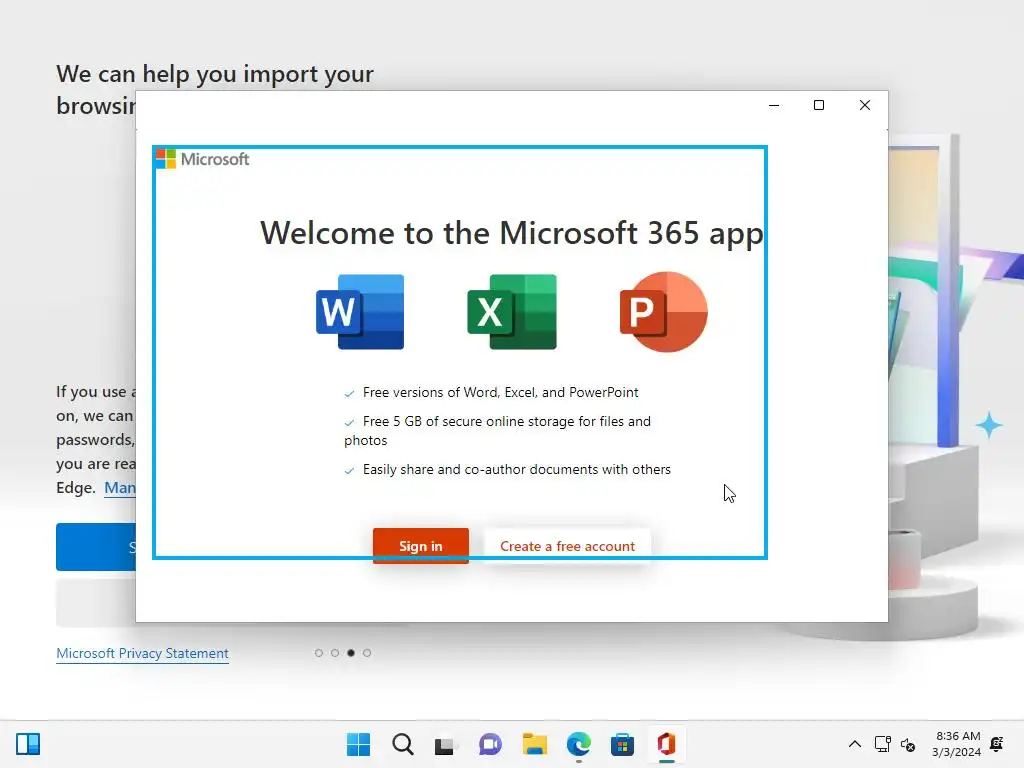Image resolution: width=1024 pixels, height=768 pixels.
Task: Choose Create a free account
Action: (x=567, y=545)
